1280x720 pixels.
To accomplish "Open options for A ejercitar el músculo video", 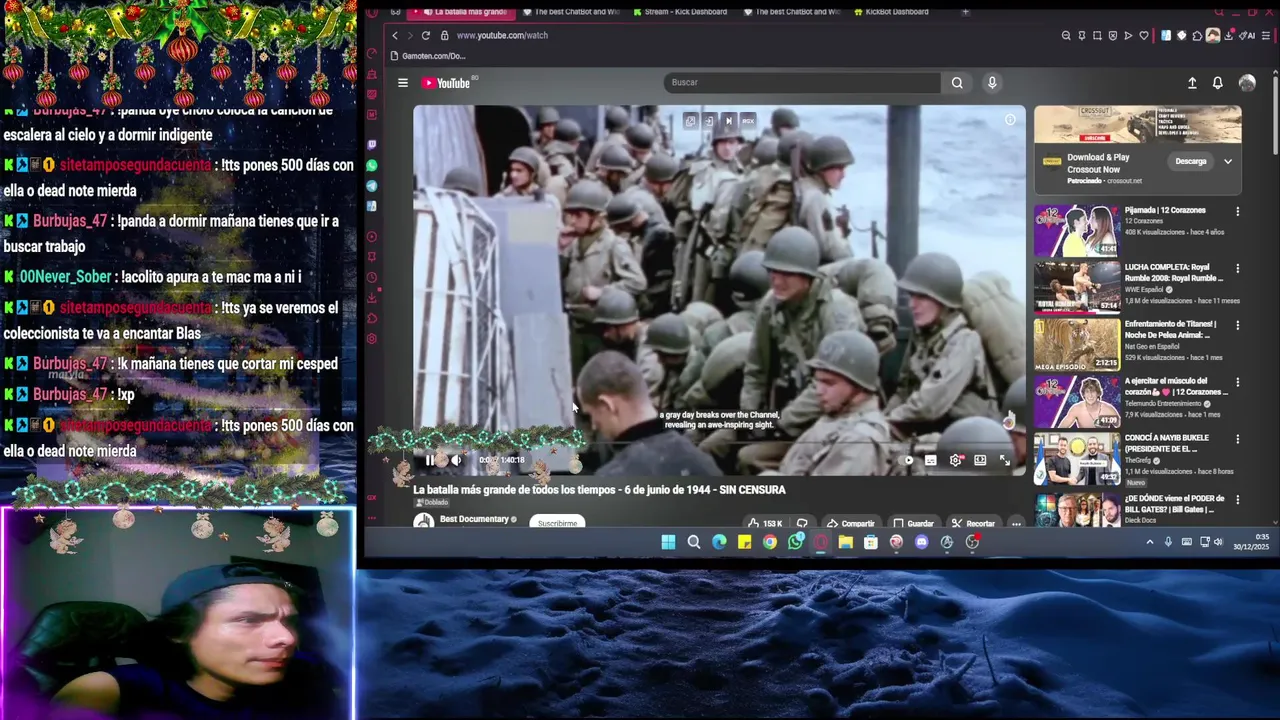I will pyautogui.click(x=1237, y=383).
